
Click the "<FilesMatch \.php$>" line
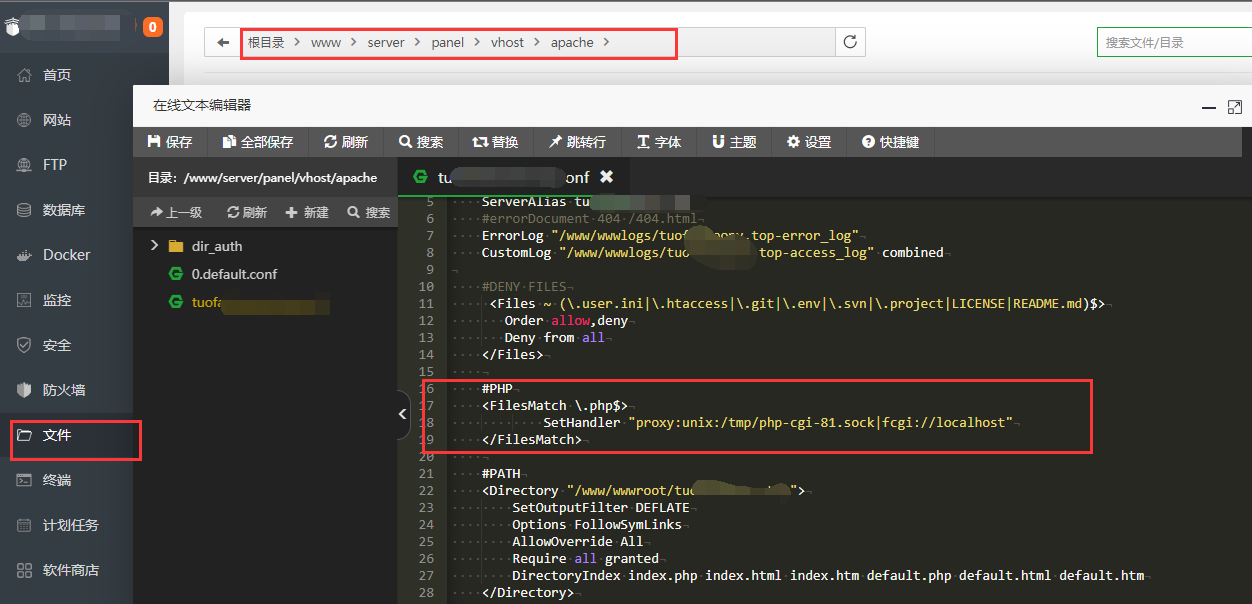(554, 405)
